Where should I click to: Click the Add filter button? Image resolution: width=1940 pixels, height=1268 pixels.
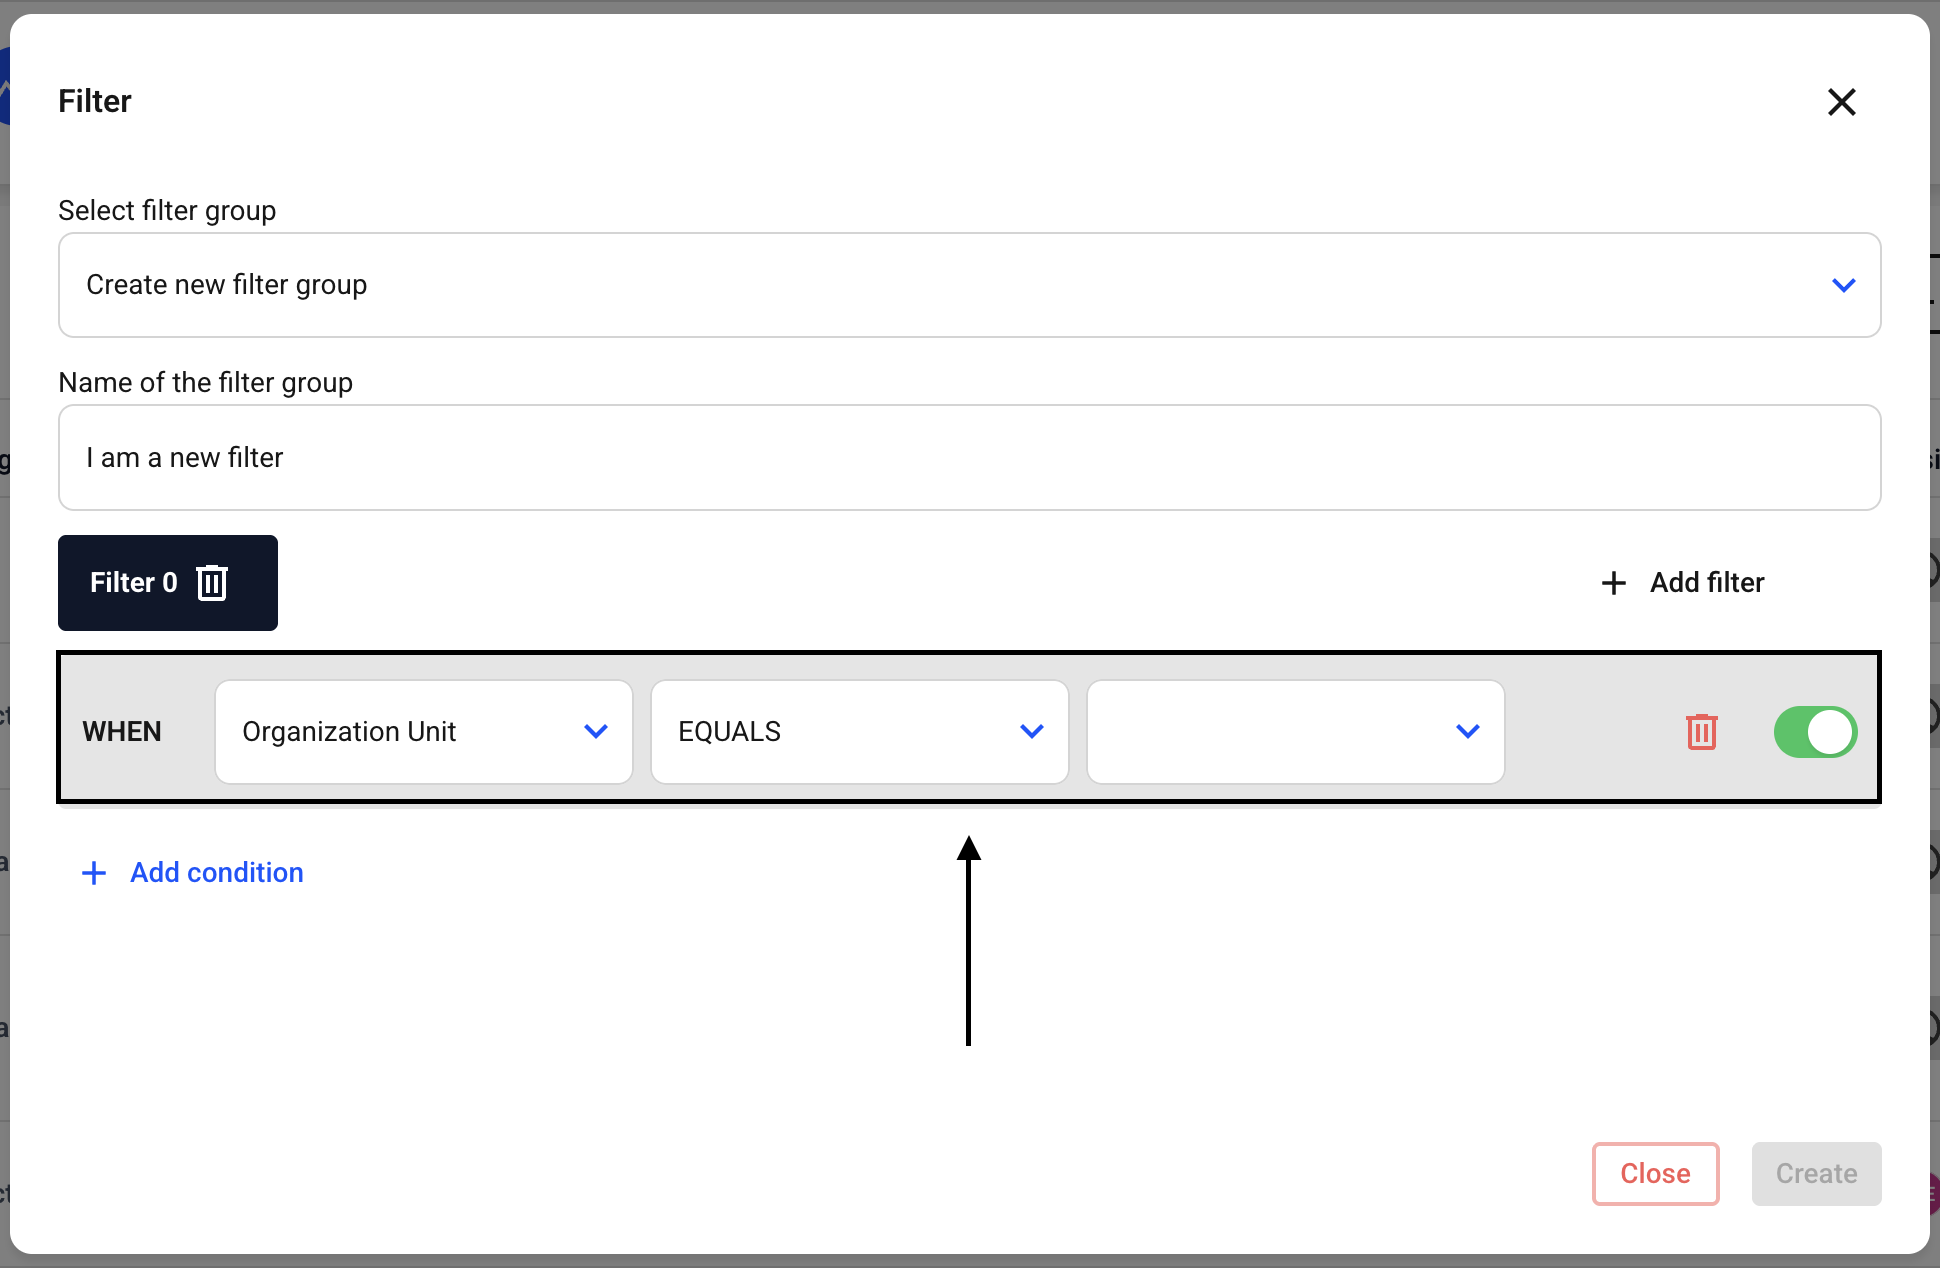(x=1706, y=583)
